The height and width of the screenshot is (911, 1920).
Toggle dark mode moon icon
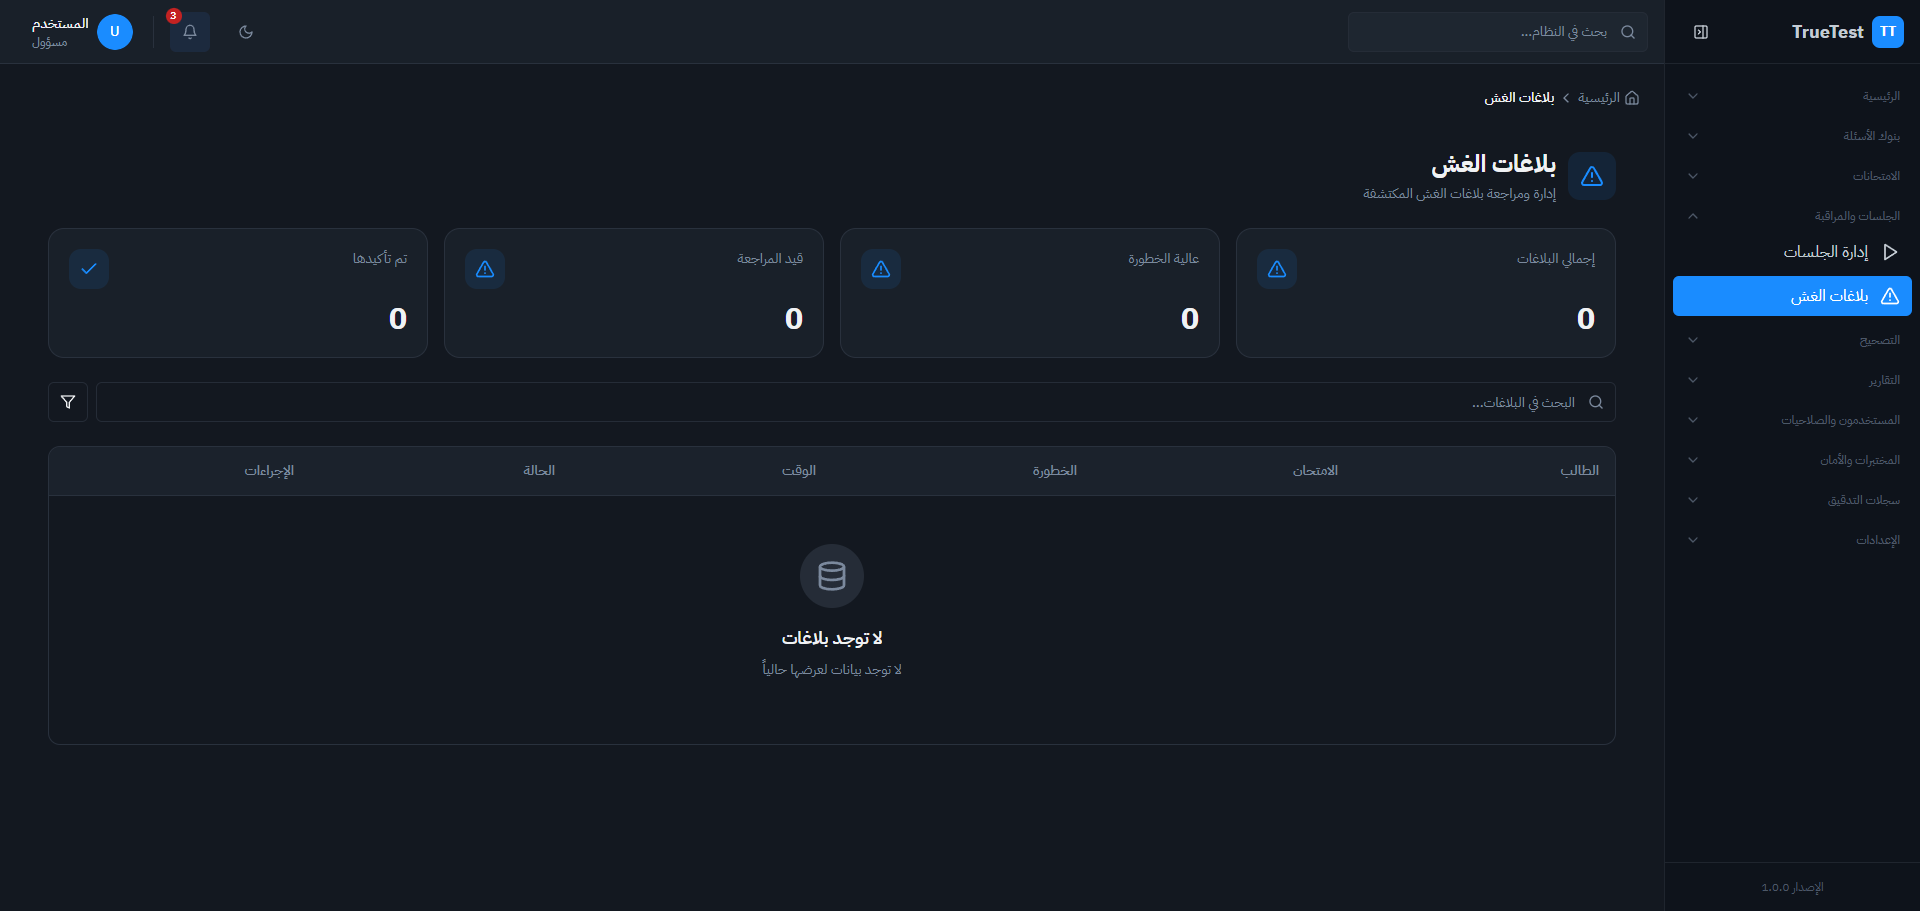(x=246, y=32)
